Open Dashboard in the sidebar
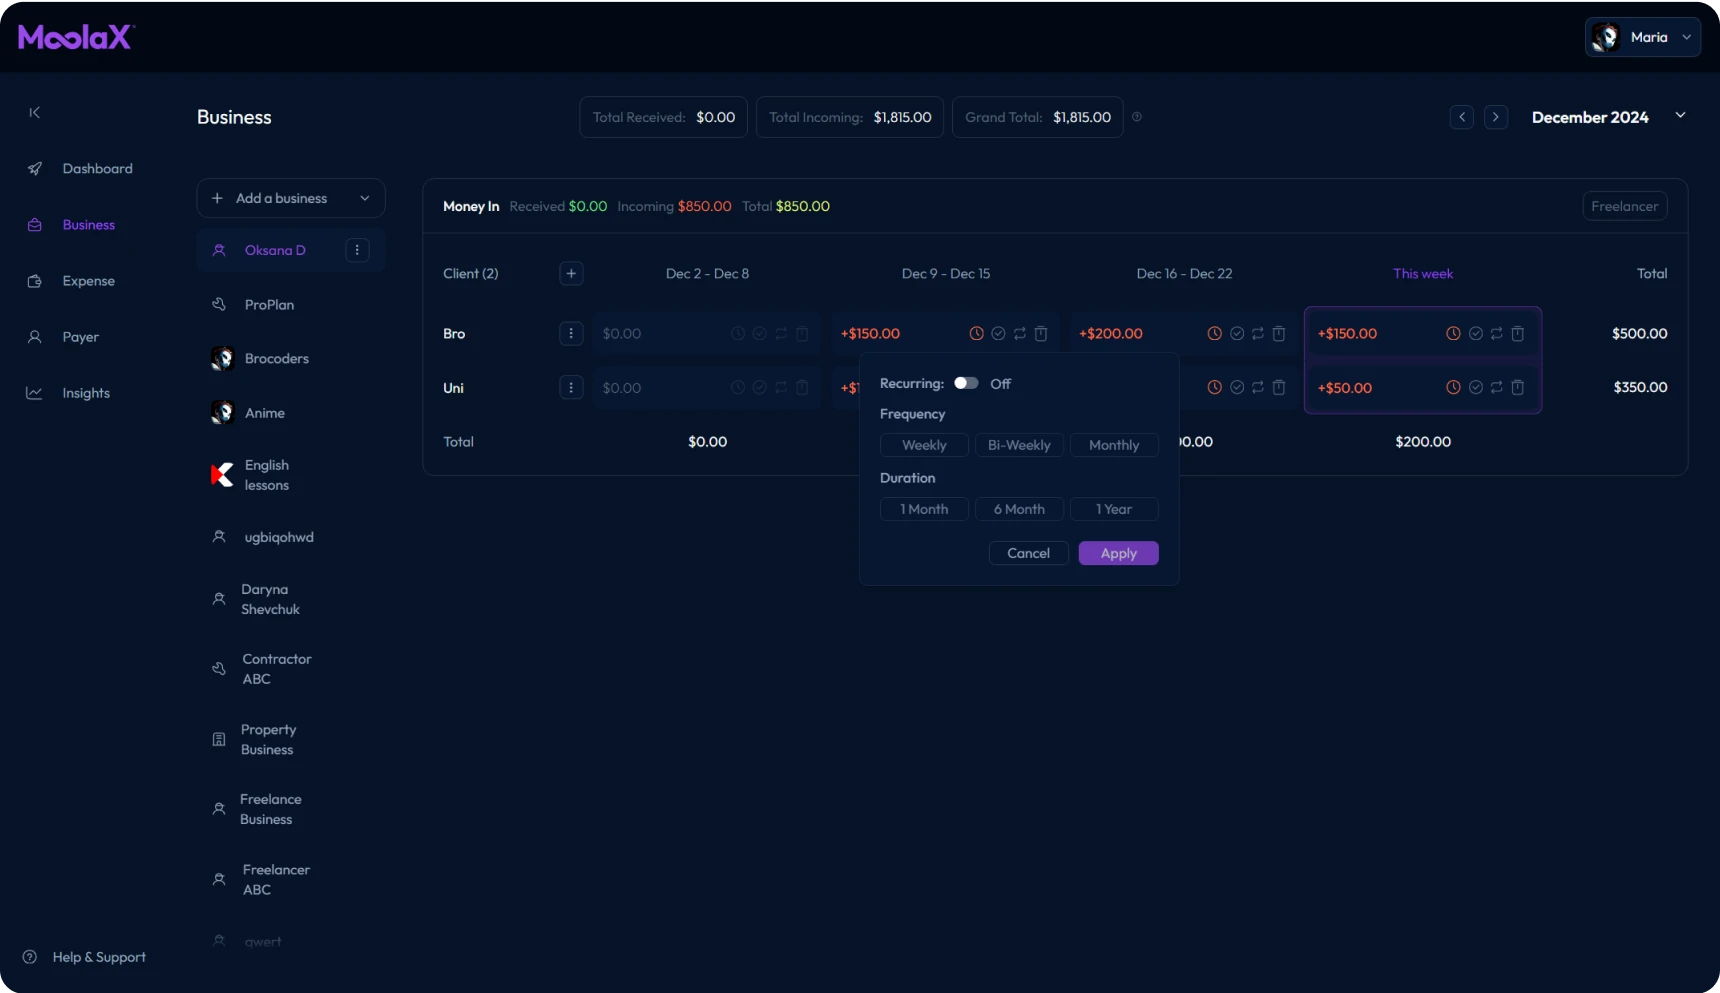 [97, 169]
